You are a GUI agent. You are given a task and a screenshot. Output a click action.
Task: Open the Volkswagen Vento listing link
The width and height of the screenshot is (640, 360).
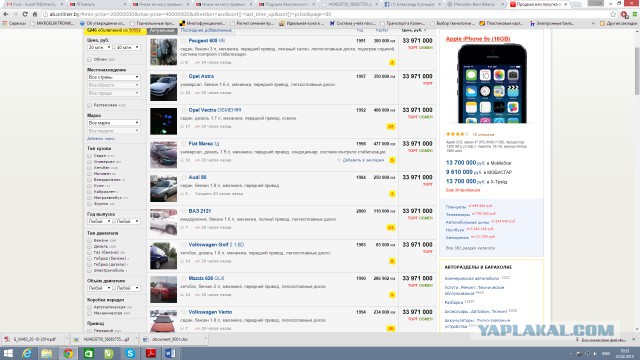(210, 312)
